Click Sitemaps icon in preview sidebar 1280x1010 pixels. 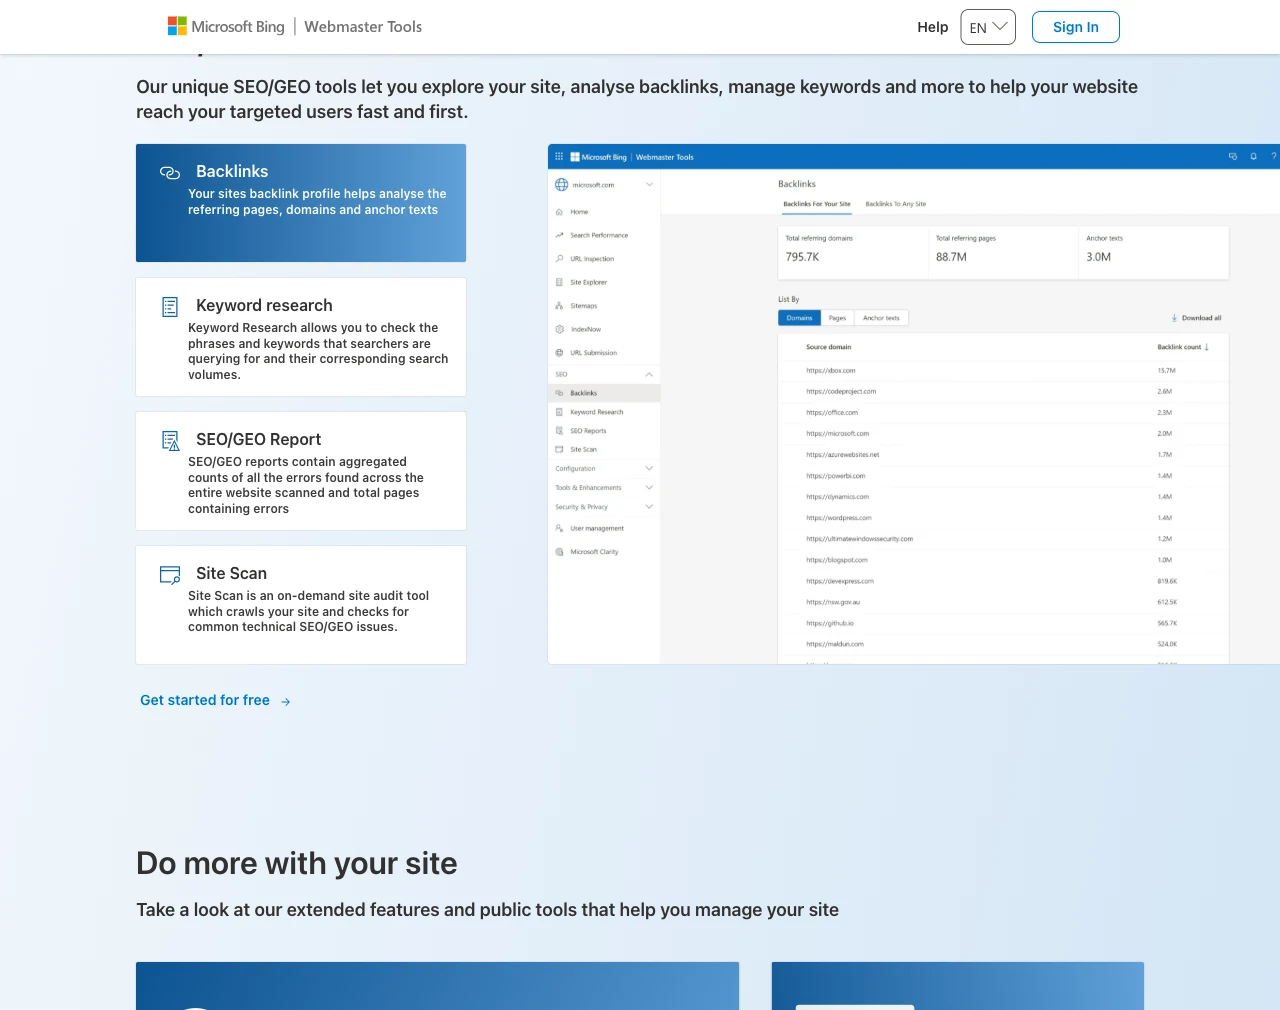(559, 306)
